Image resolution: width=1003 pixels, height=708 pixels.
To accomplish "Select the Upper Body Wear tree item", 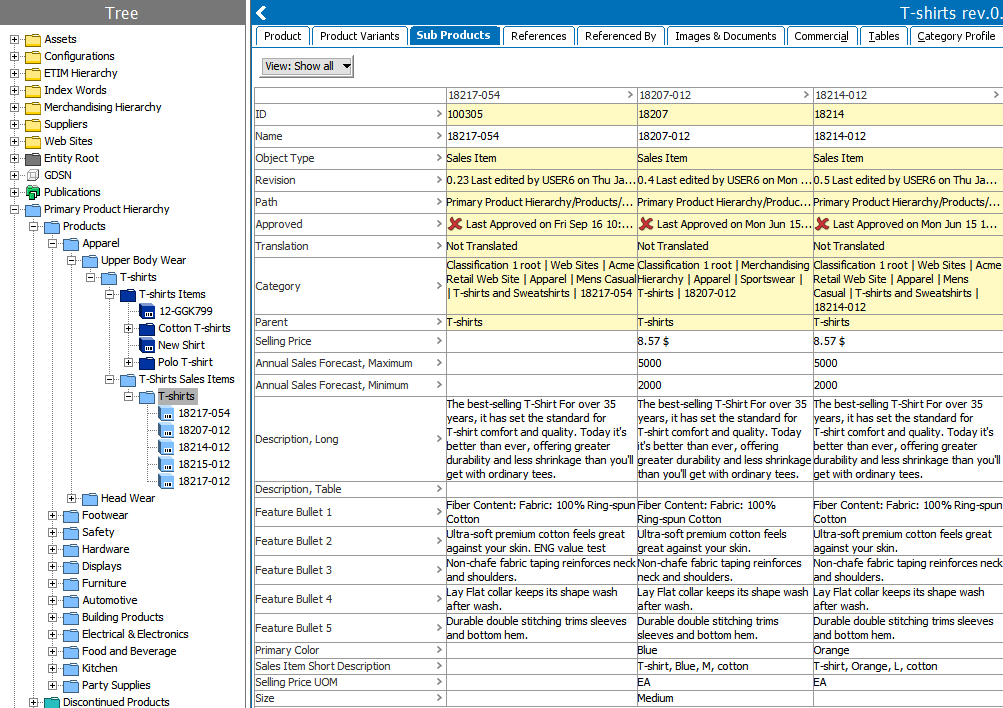I will (143, 260).
